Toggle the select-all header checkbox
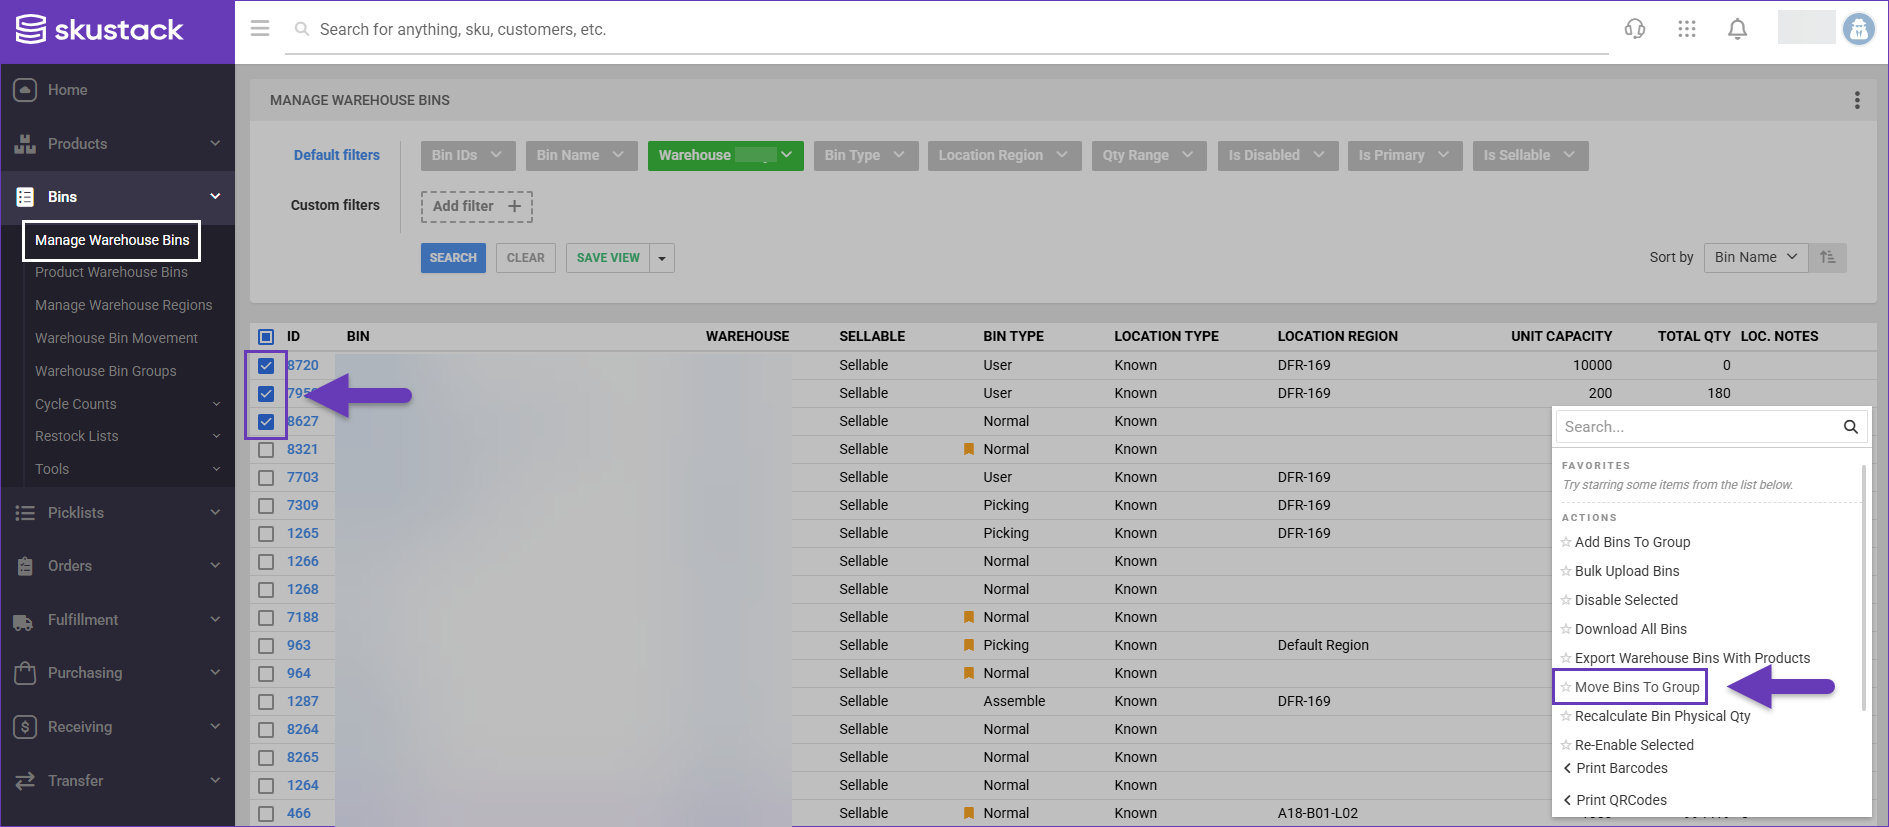The width and height of the screenshot is (1889, 827). click(266, 337)
